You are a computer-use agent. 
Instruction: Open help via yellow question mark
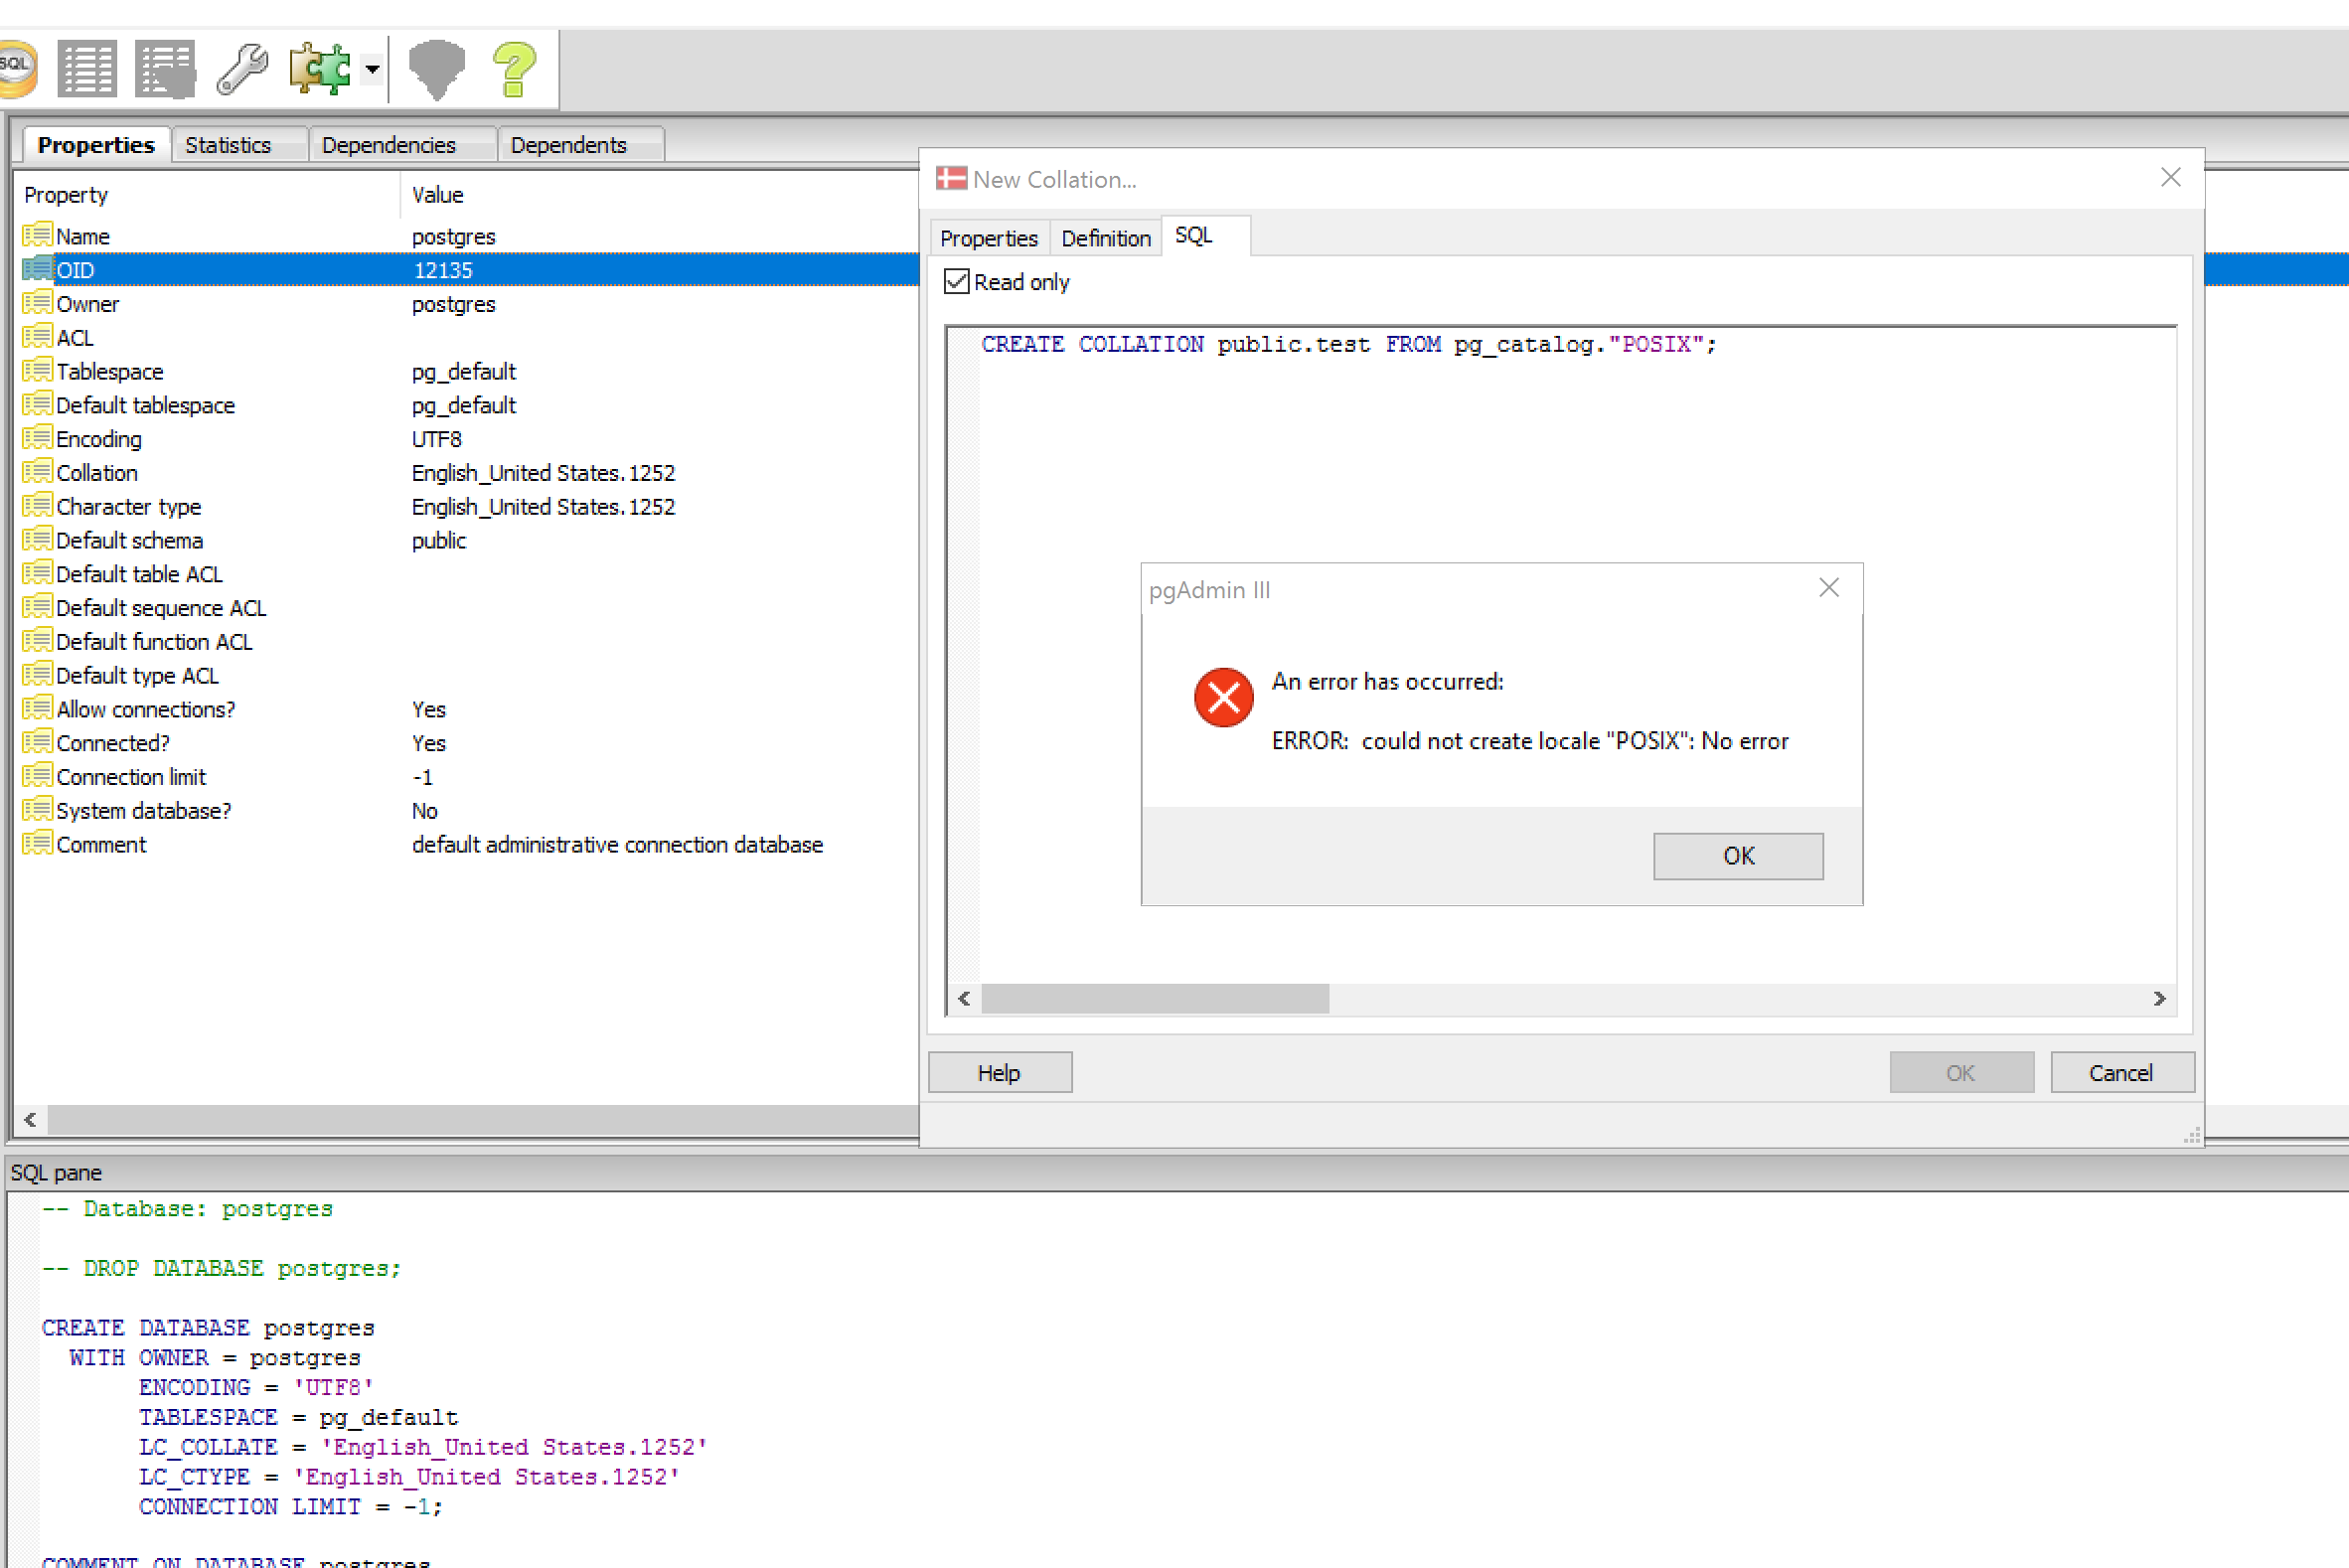[514, 68]
